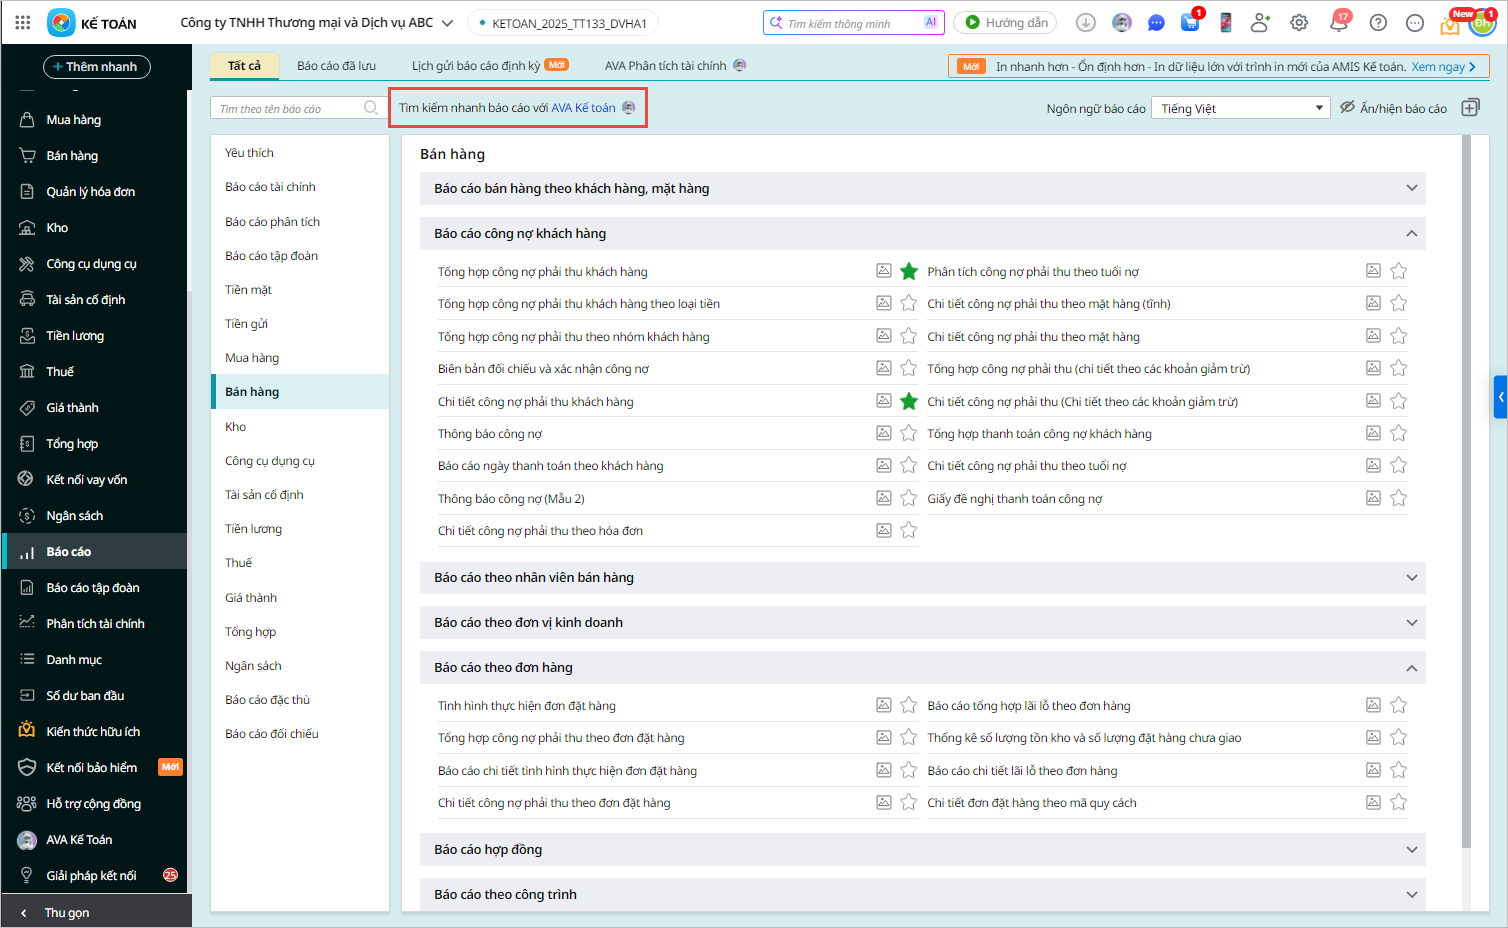
Task: Switch to the Báo cáo đã lưu tab
Action: 336,66
